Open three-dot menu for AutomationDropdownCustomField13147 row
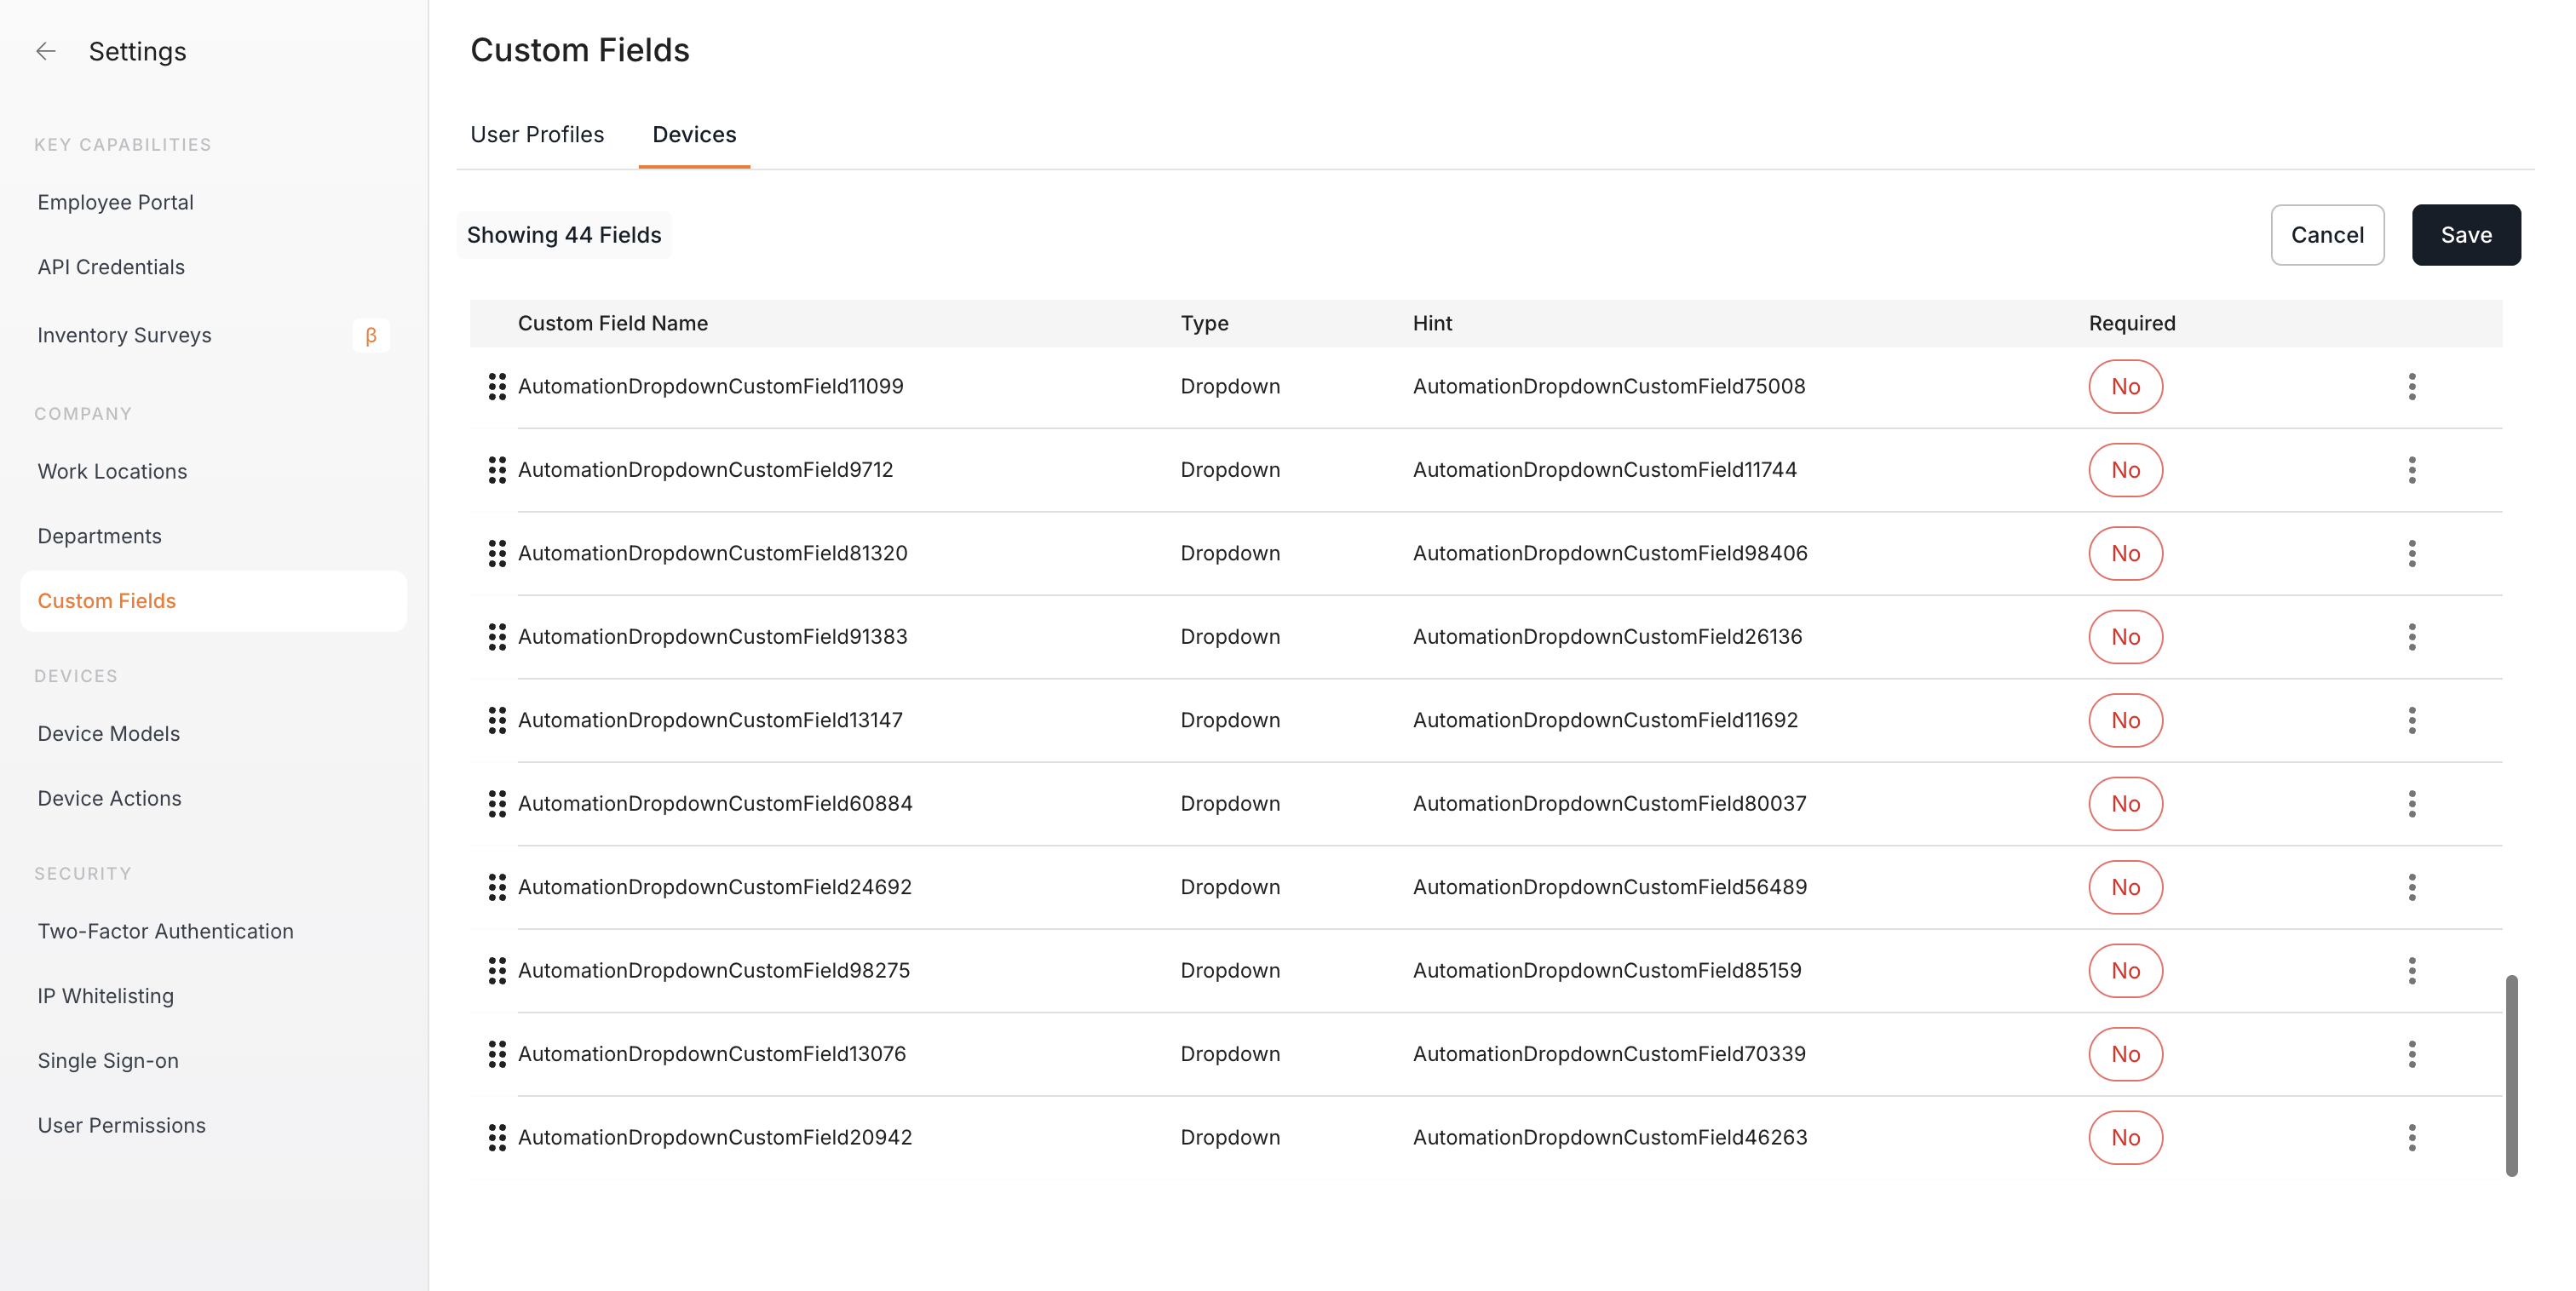Image resolution: width=2576 pixels, height=1291 pixels. (x=2412, y=721)
